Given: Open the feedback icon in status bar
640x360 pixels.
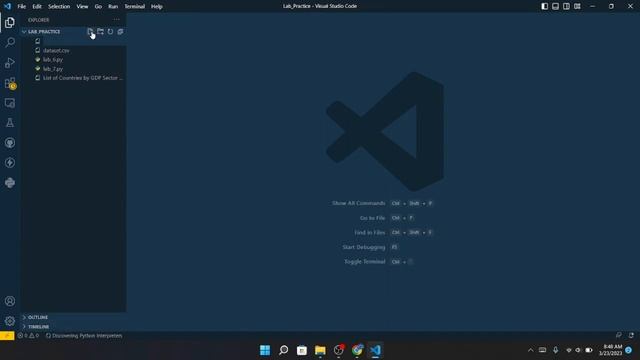Looking at the screenshot, I should pyautogui.click(x=619, y=335).
